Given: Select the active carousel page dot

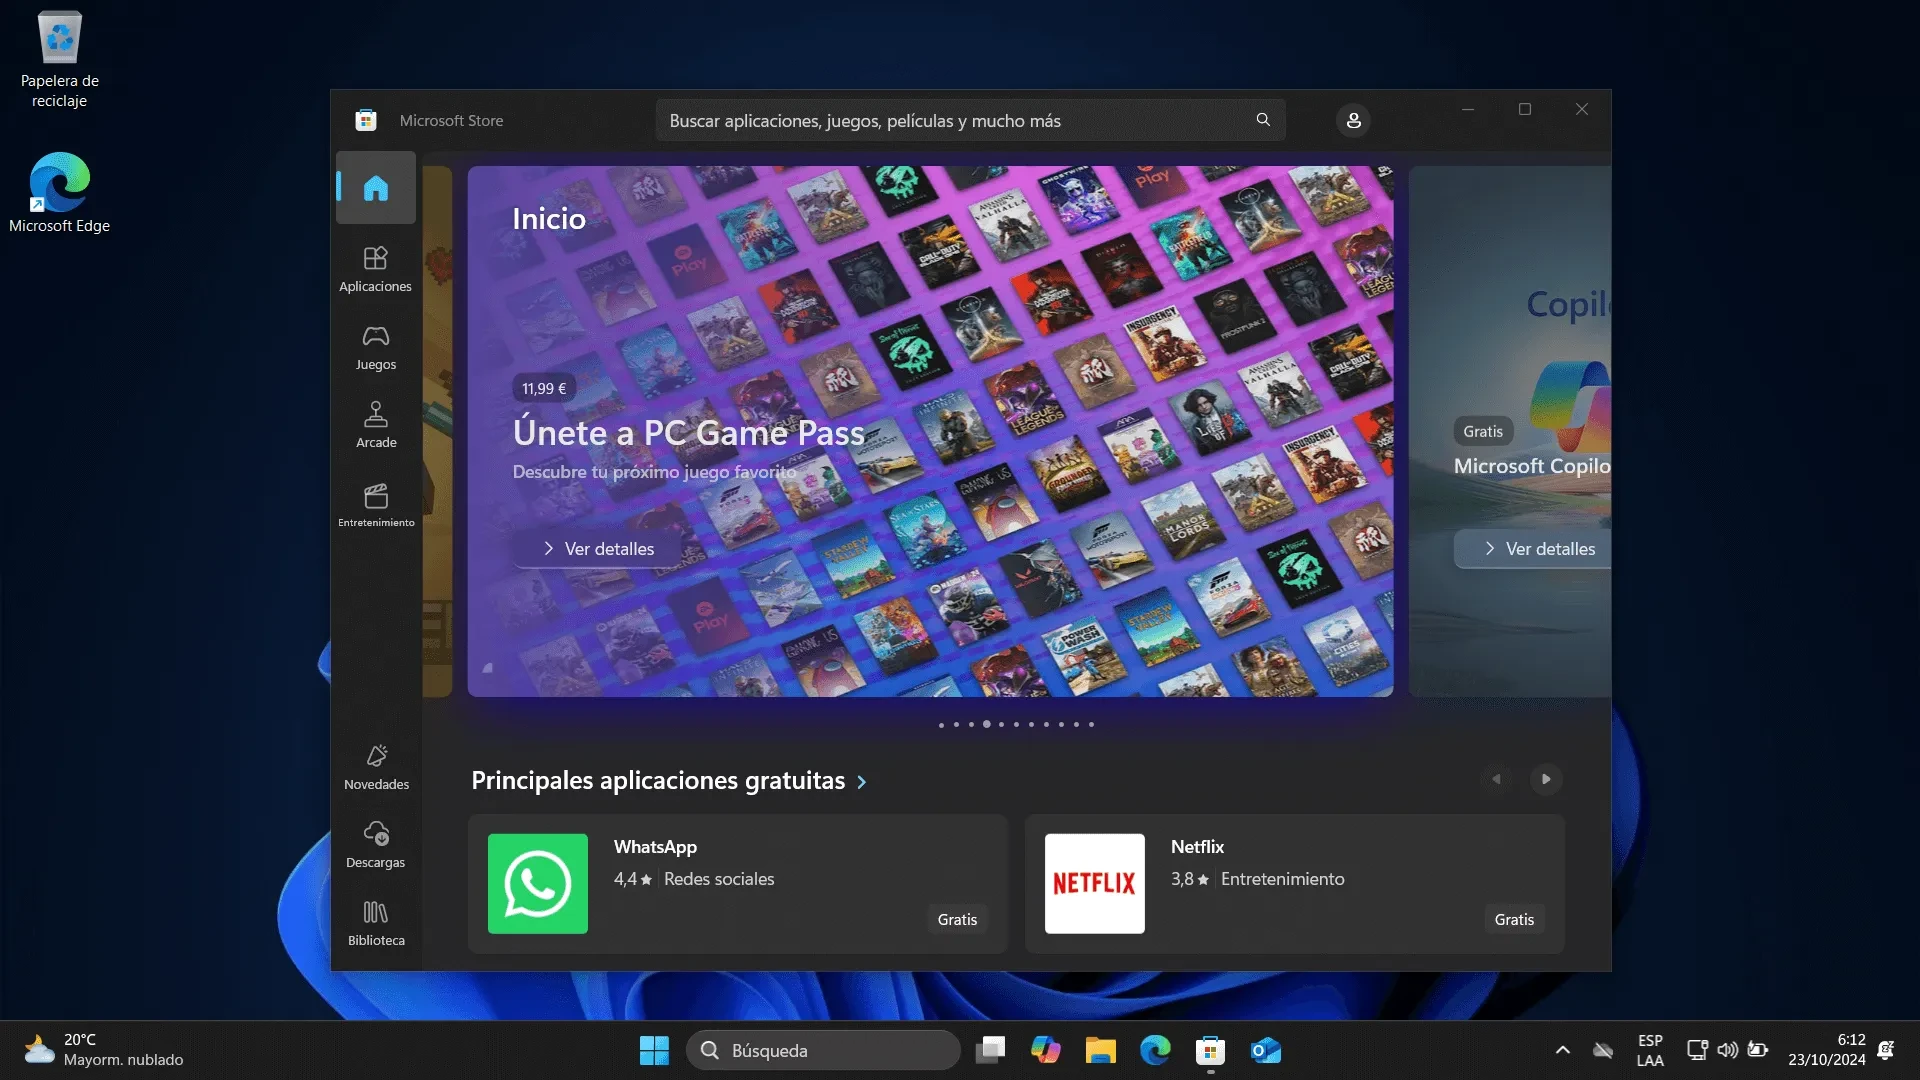Looking at the screenshot, I should tap(986, 724).
